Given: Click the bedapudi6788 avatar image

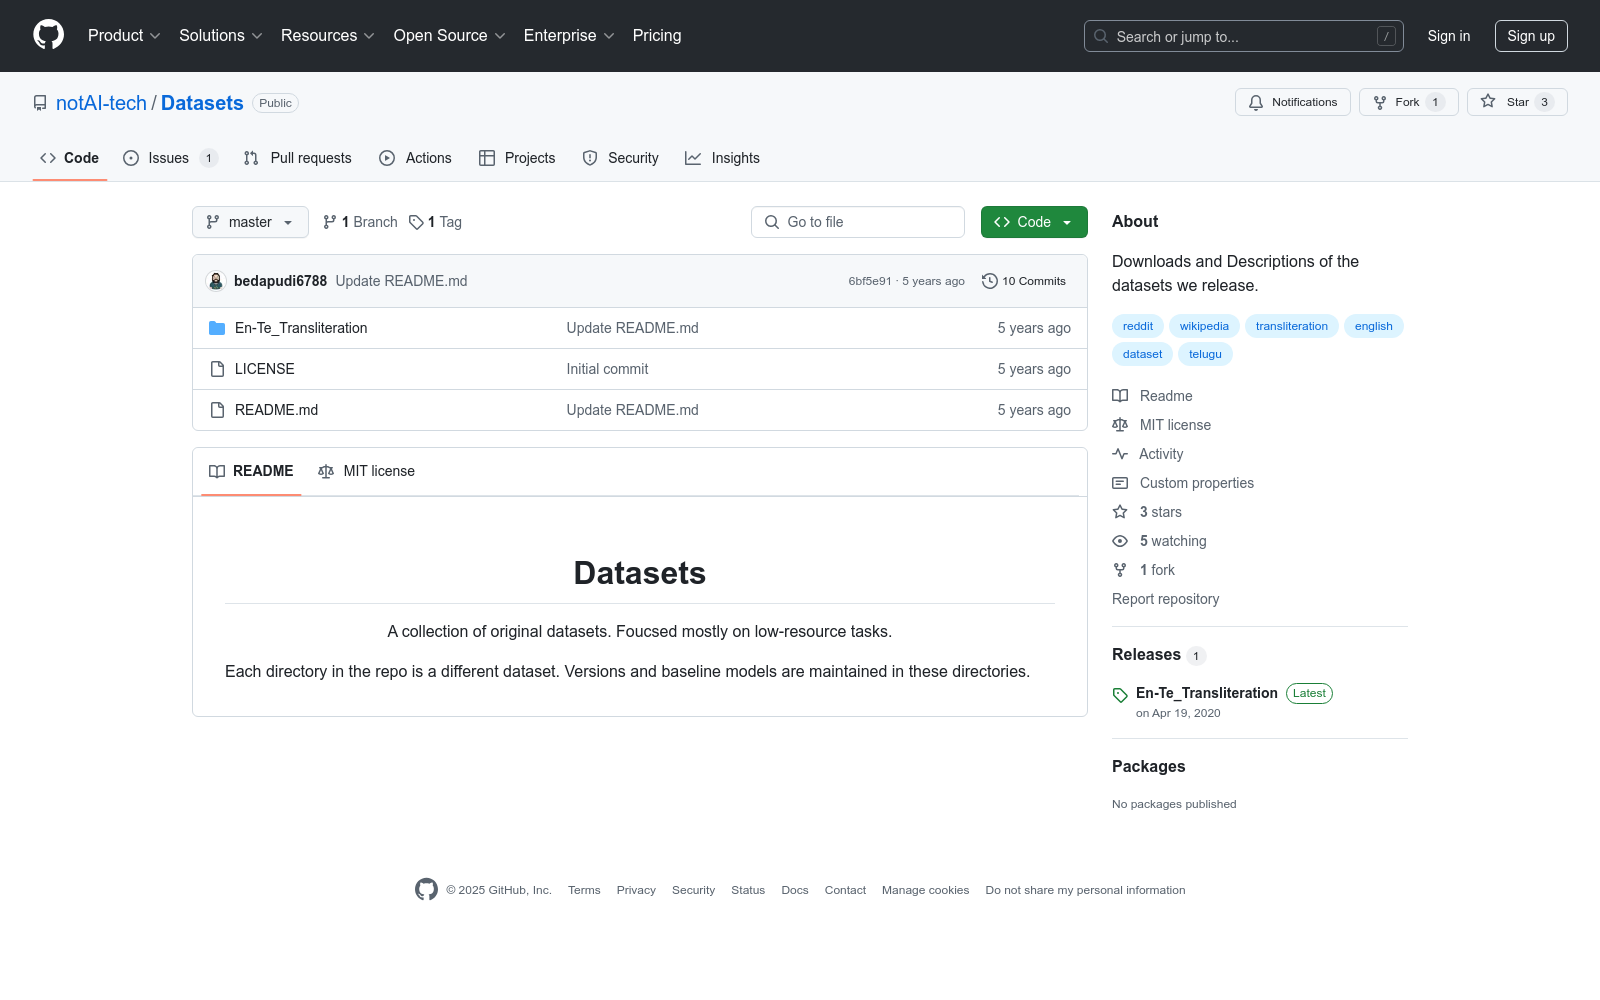Looking at the screenshot, I should pos(216,281).
